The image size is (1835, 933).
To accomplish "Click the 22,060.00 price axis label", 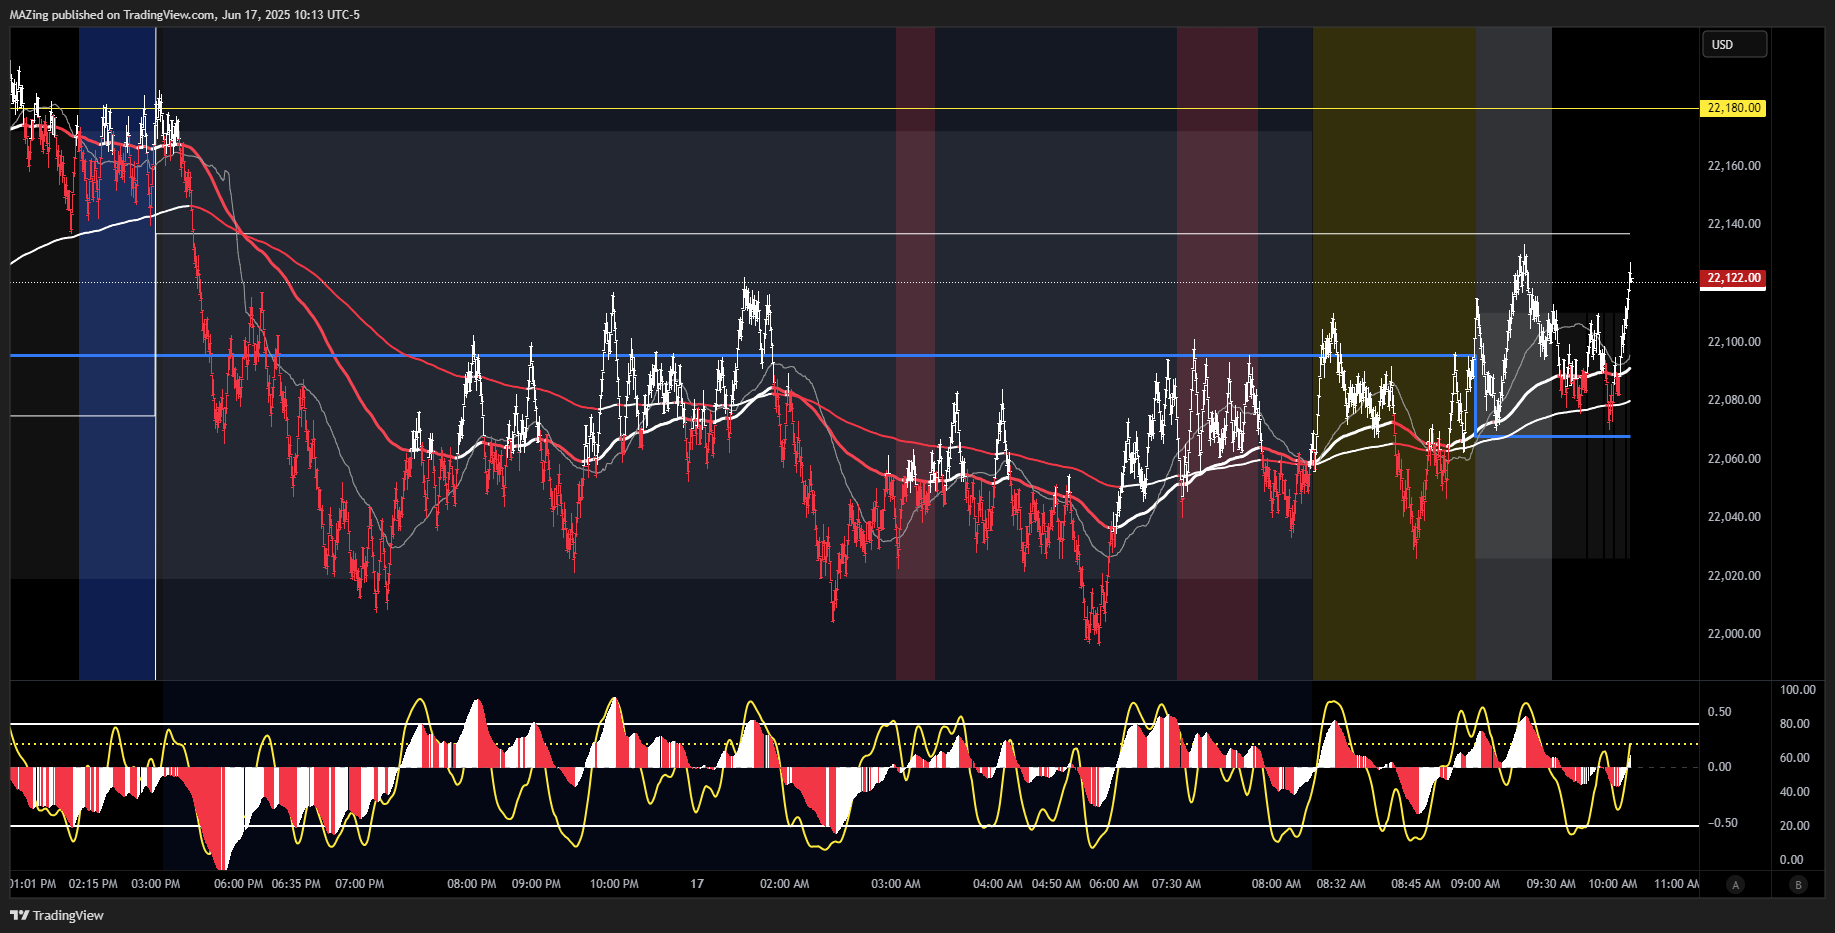I will click(x=1734, y=459).
